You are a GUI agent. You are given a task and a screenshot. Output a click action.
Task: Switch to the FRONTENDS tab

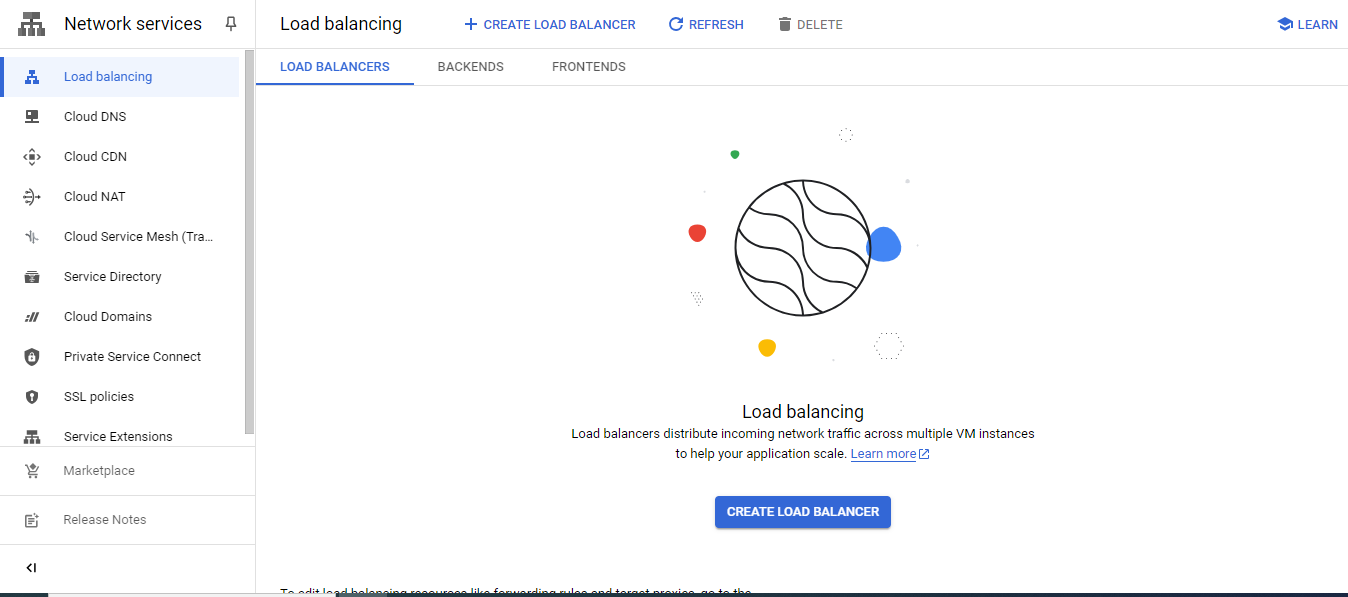pyautogui.click(x=588, y=67)
